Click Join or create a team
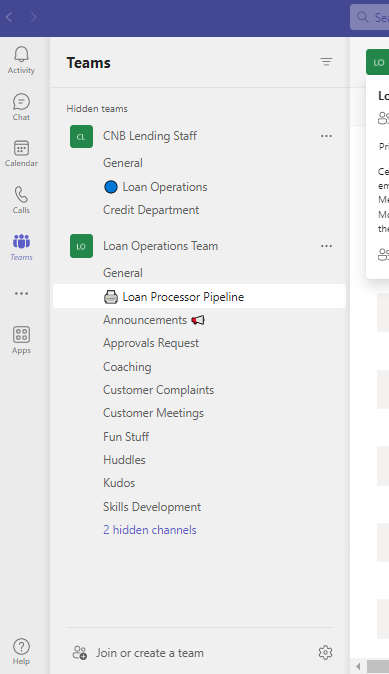 tap(150, 653)
